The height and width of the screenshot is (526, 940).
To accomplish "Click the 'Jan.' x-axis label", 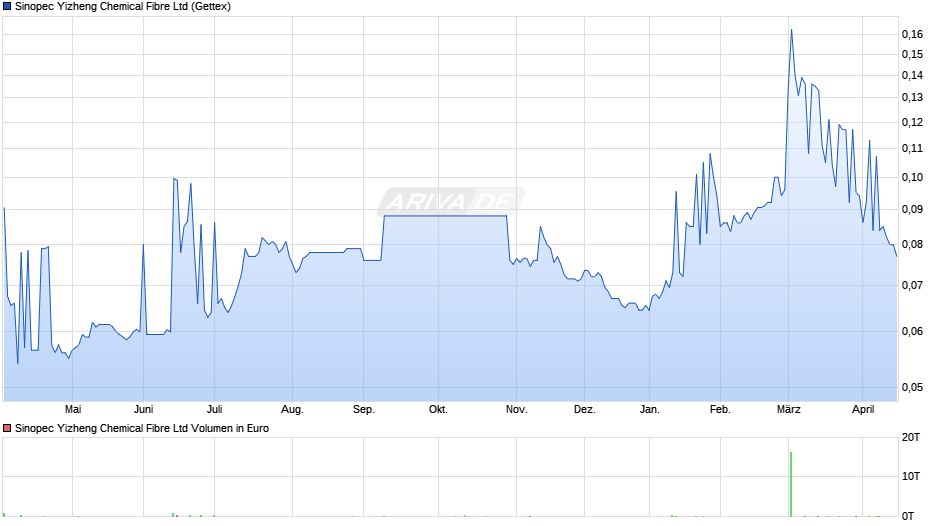I will [650, 410].
